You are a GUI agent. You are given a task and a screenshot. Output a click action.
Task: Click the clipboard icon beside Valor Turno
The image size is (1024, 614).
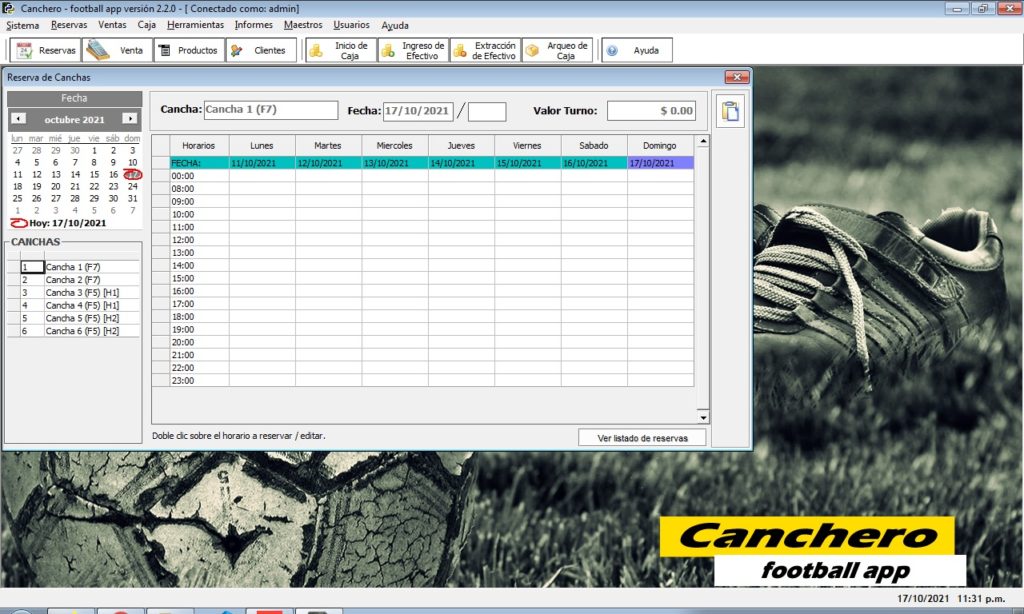pos(730,111)
